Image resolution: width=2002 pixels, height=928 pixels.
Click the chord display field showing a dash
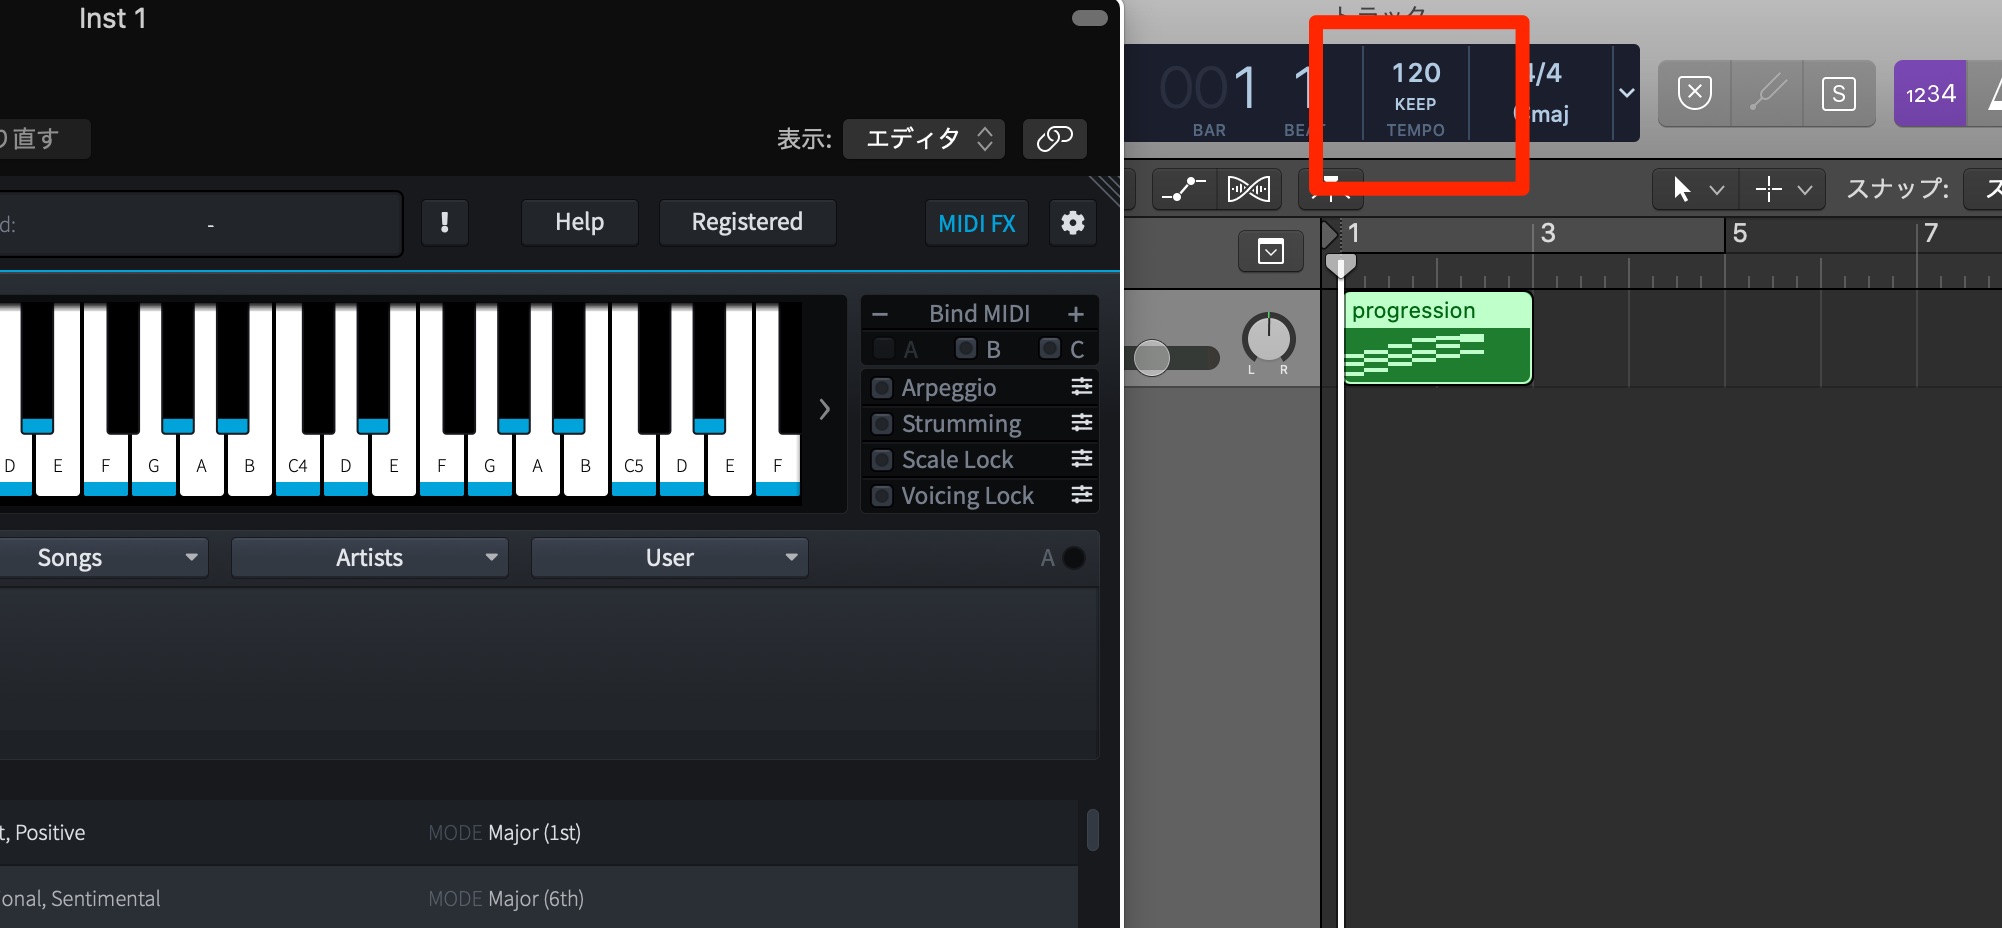201,225
